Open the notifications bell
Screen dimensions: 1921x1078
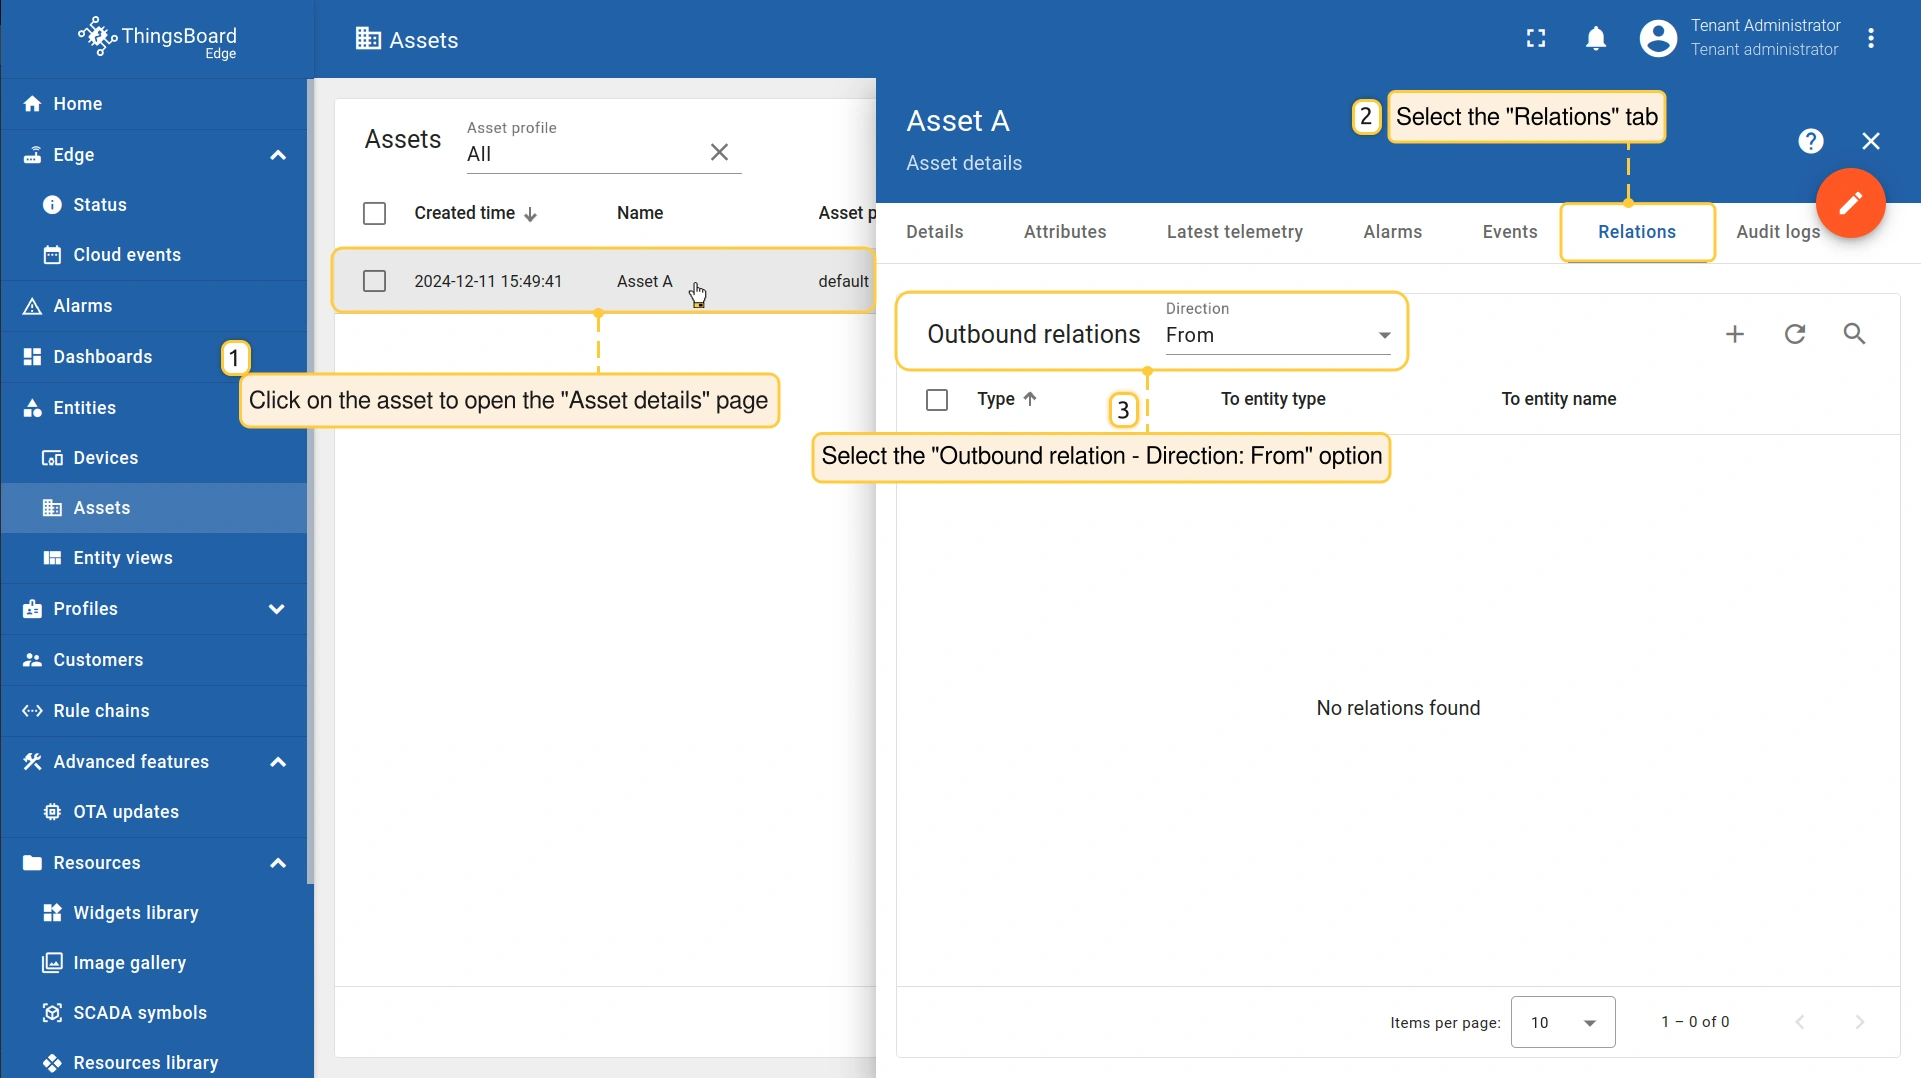click(1596, 39)
